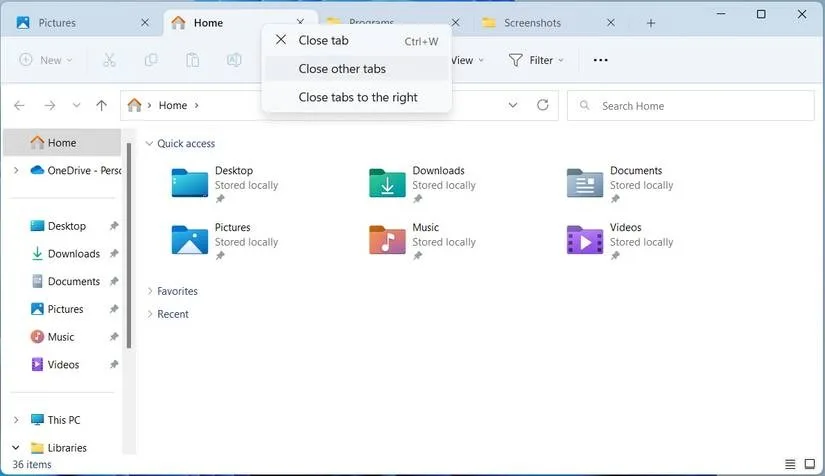Image resolution: width=825 pixels, height=476 pixels.
Task: Click the navigation pane scrollbar
Action: point(129,245)
